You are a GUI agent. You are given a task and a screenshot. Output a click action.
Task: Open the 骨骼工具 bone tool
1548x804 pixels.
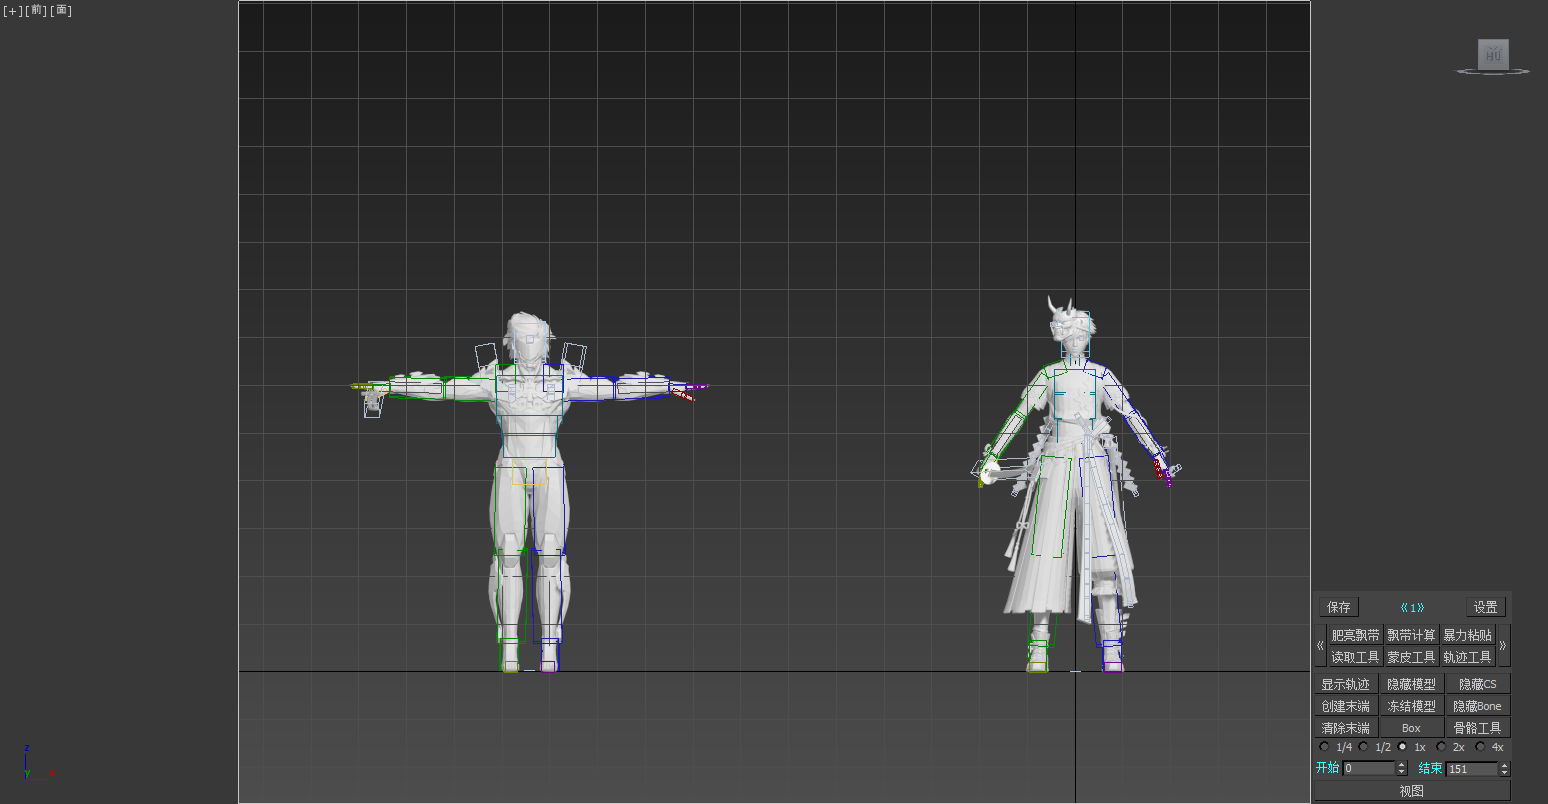(1477, 728)
